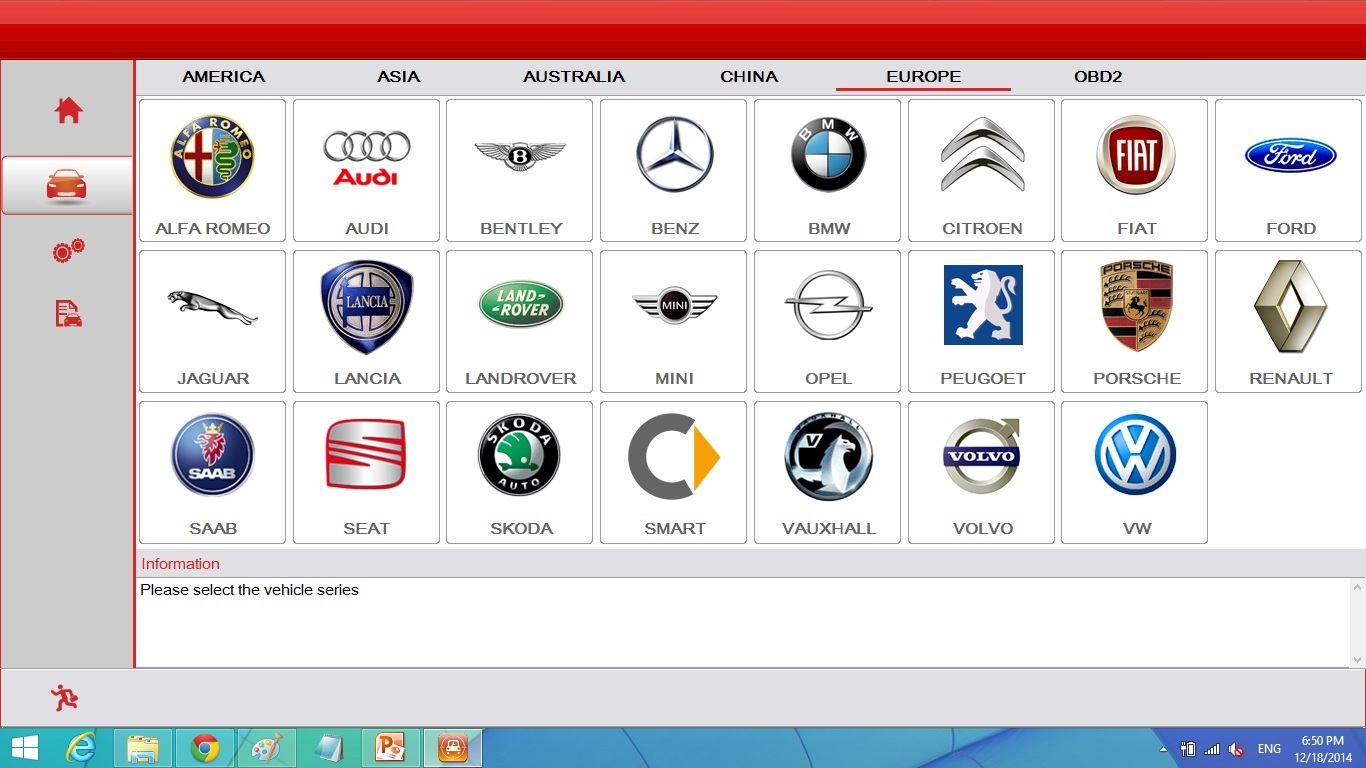Select the Alfa Romeo brand tile
This screenshot has height=768, width=1366.
[x=213, y=170]
